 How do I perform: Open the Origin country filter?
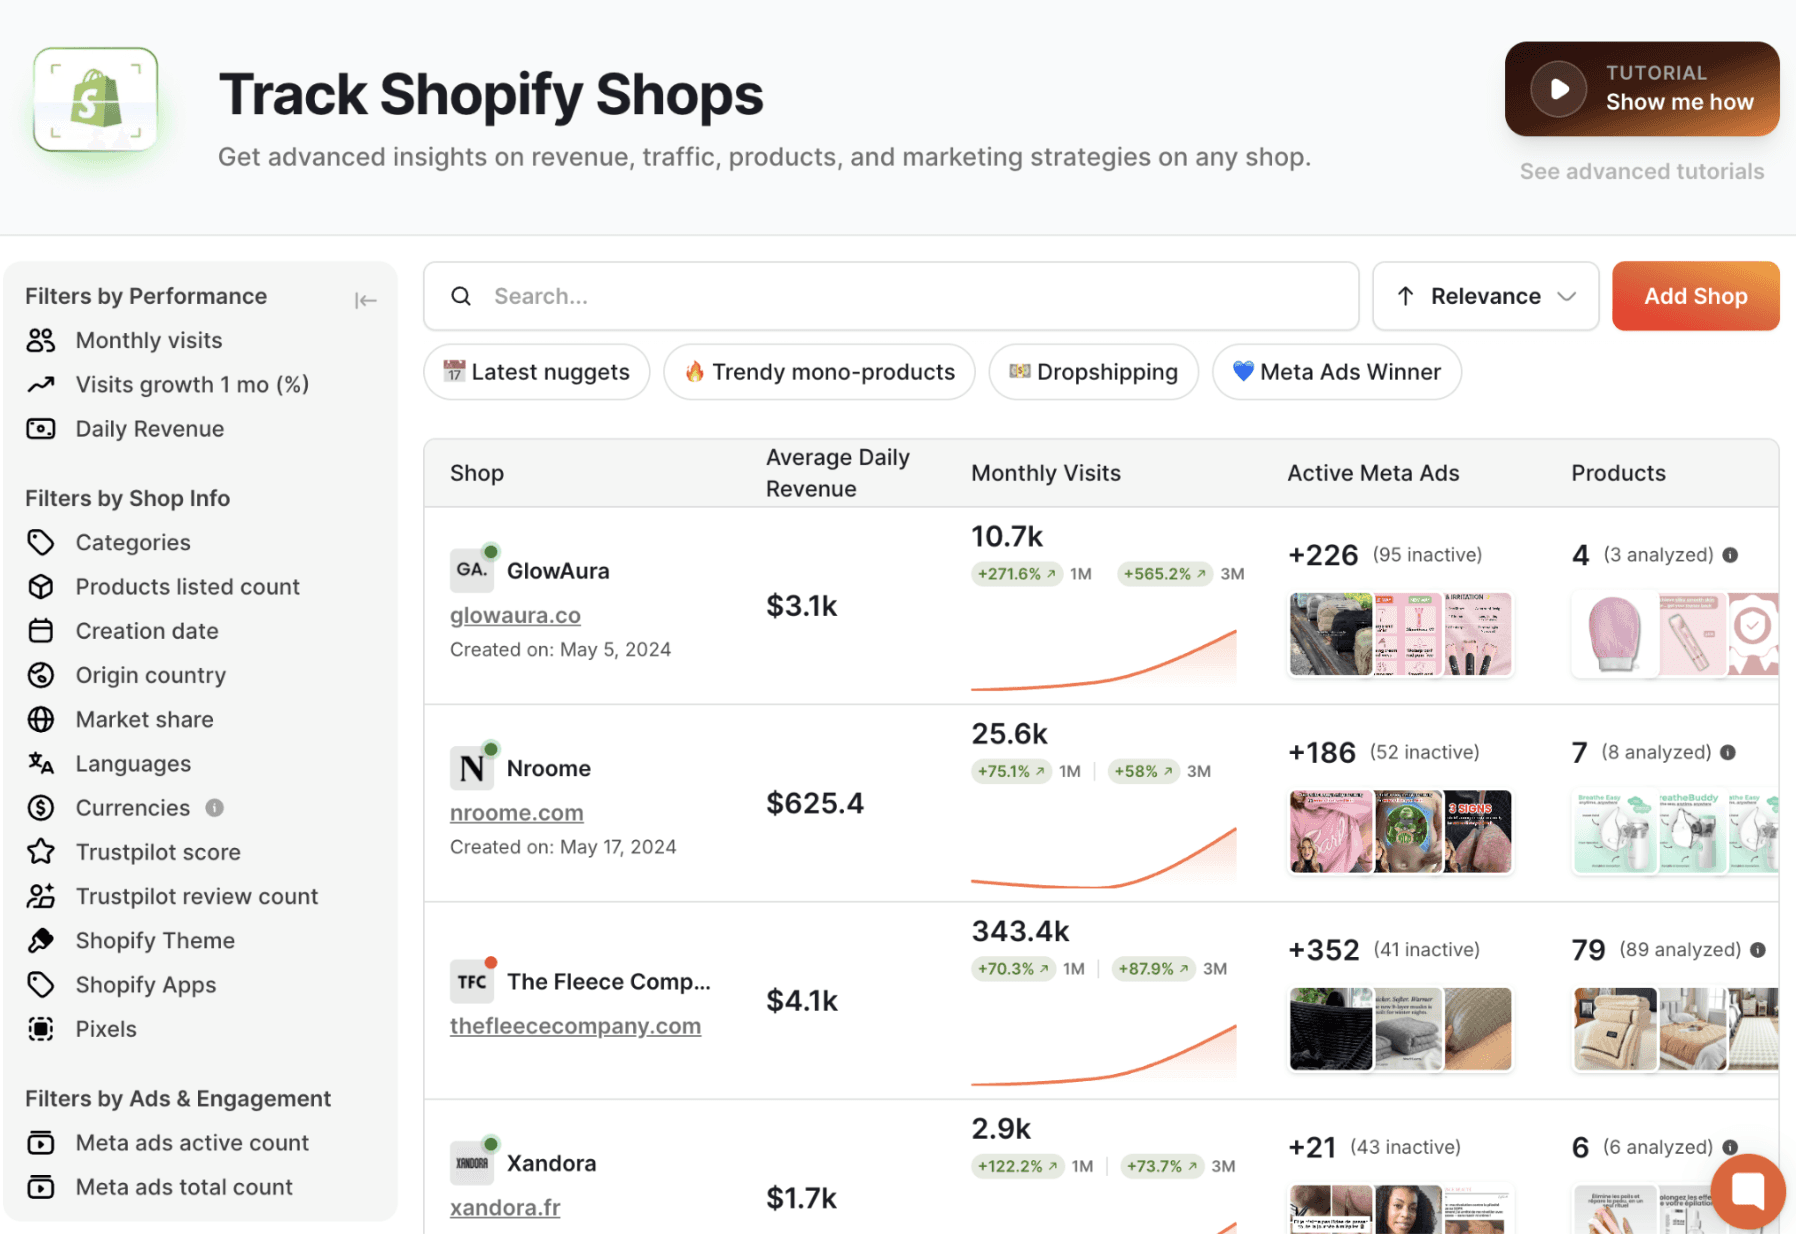tap(151, 675)
